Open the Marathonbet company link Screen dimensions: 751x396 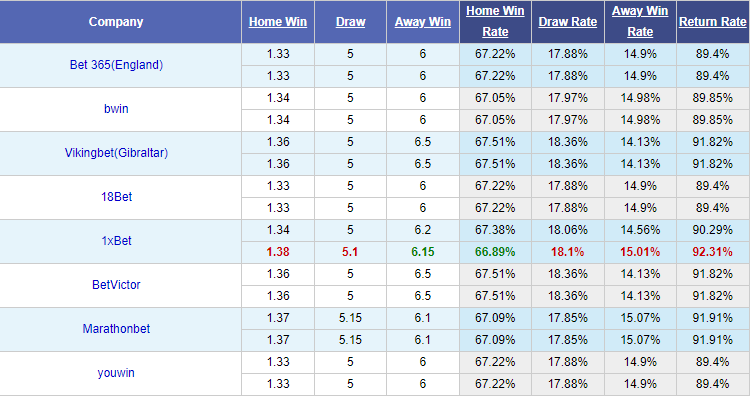(116, 329)
